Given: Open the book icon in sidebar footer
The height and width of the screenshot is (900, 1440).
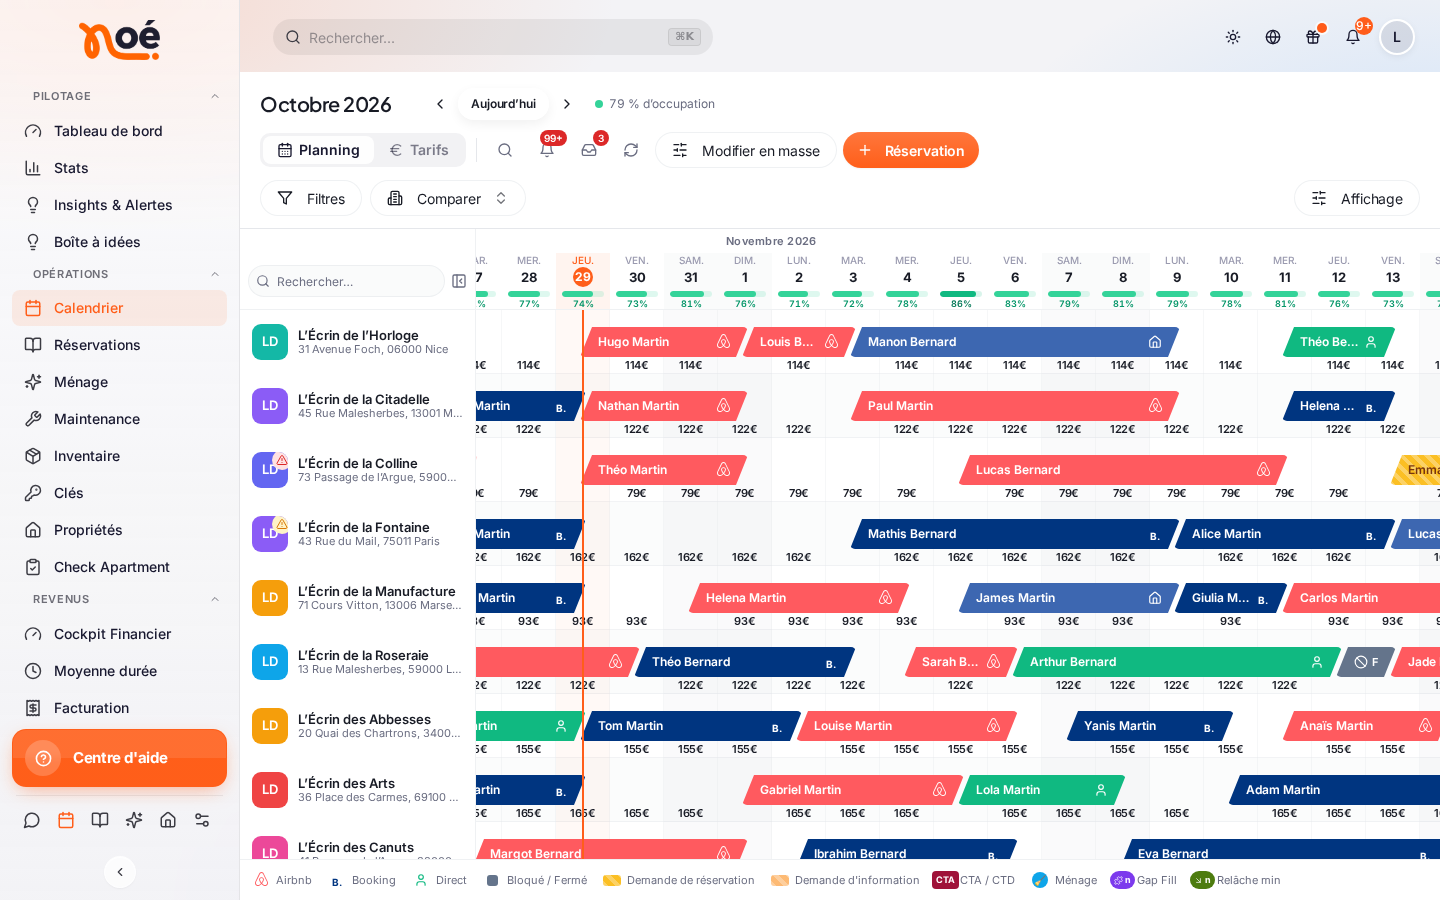Looking at the screenshot, I should click(x=100, y=820).
